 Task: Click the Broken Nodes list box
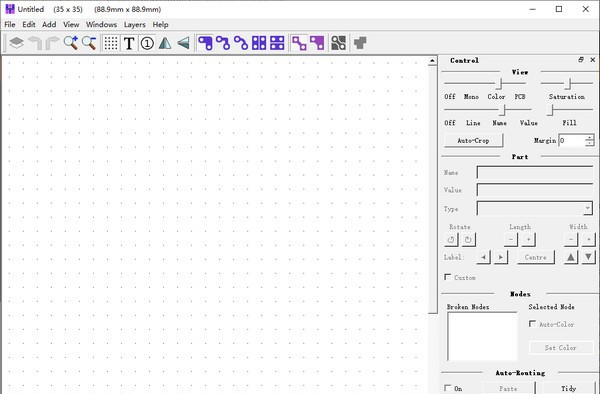coord(483,336)
